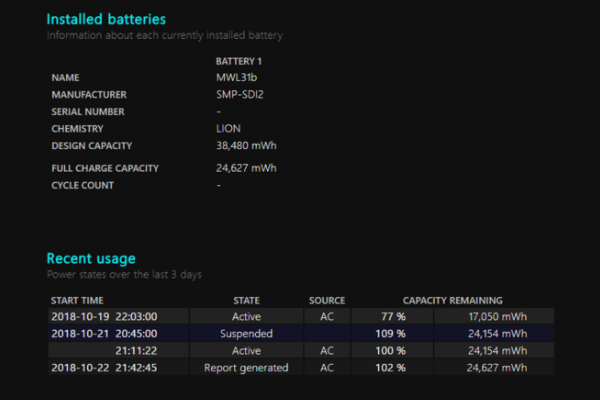Click the 17,050 mWh capacity cell
Screen dimensions: 600x400
point(494,317)
